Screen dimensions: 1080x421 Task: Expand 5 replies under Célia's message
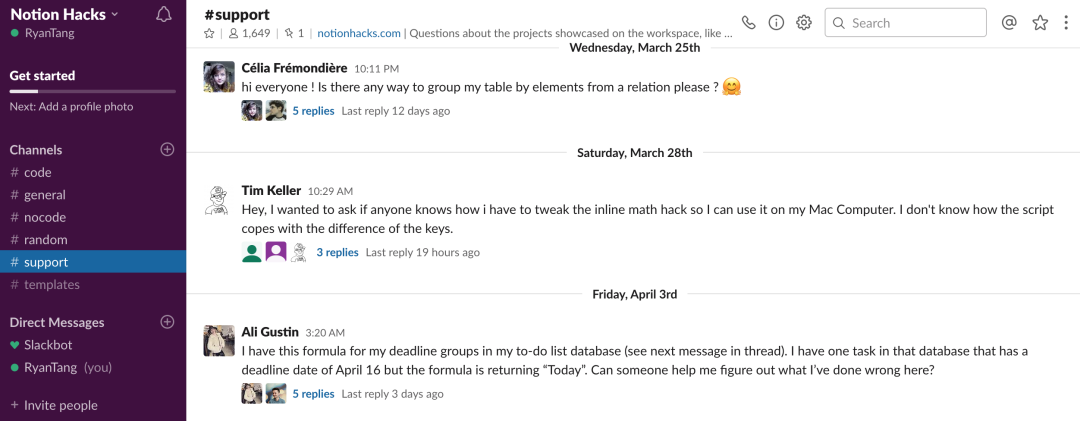(x=313, y=111)
